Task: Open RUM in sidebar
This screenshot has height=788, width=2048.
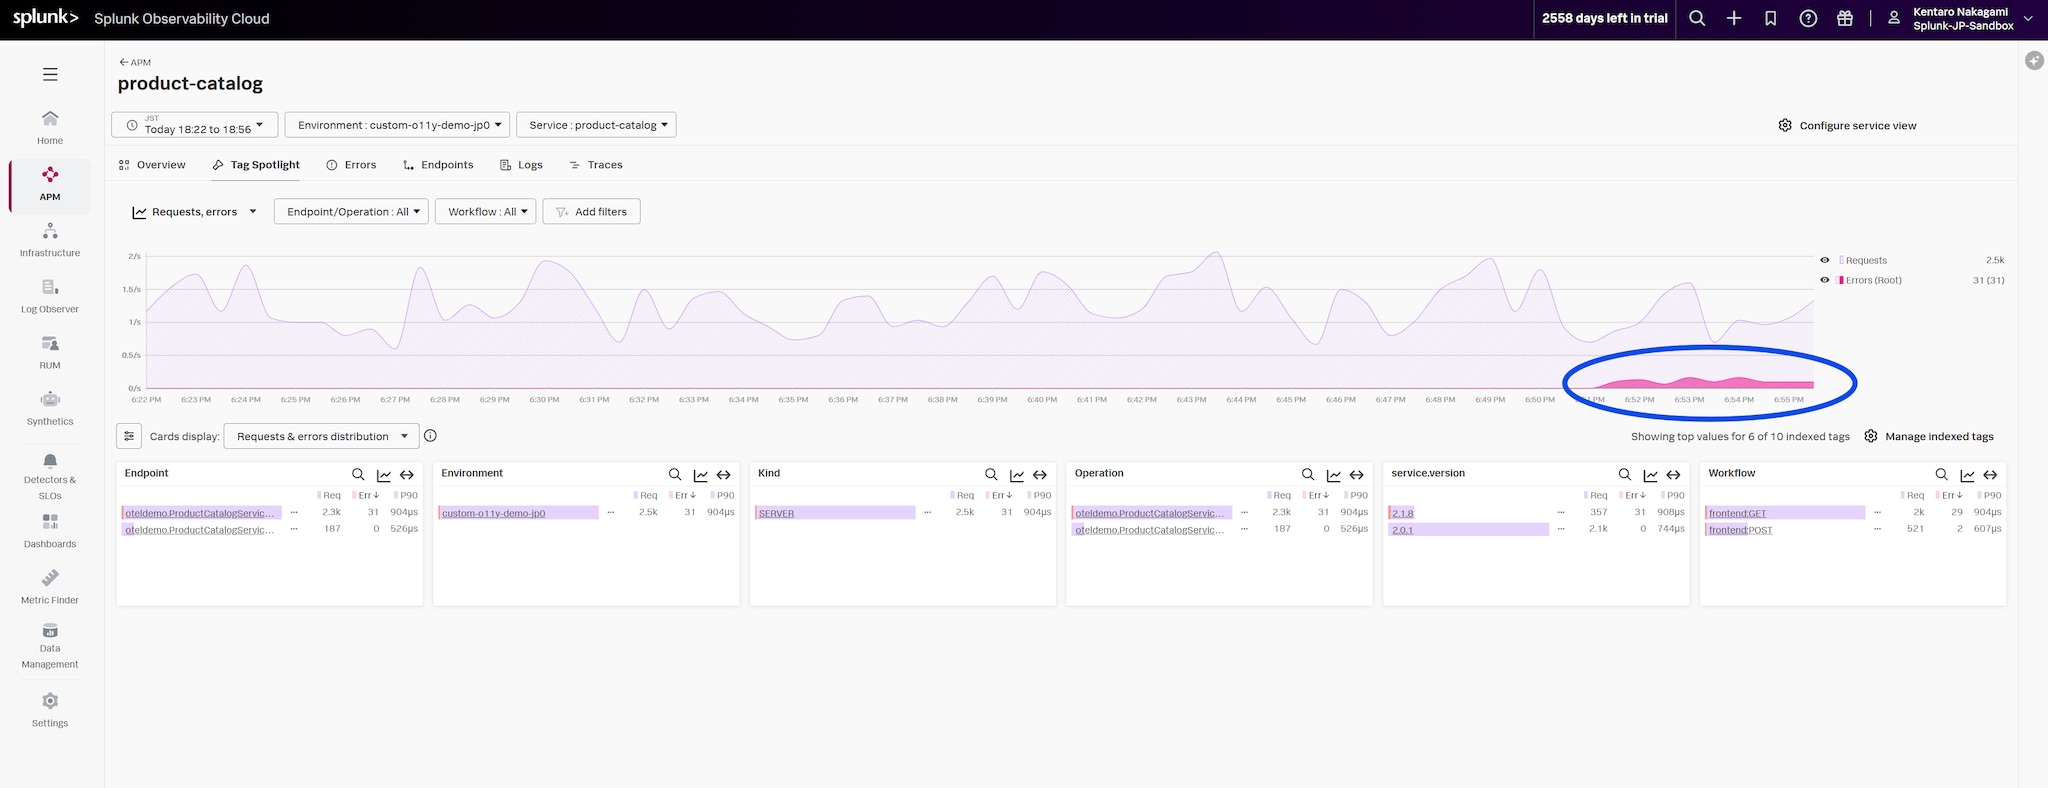Action: pos(50,353)
